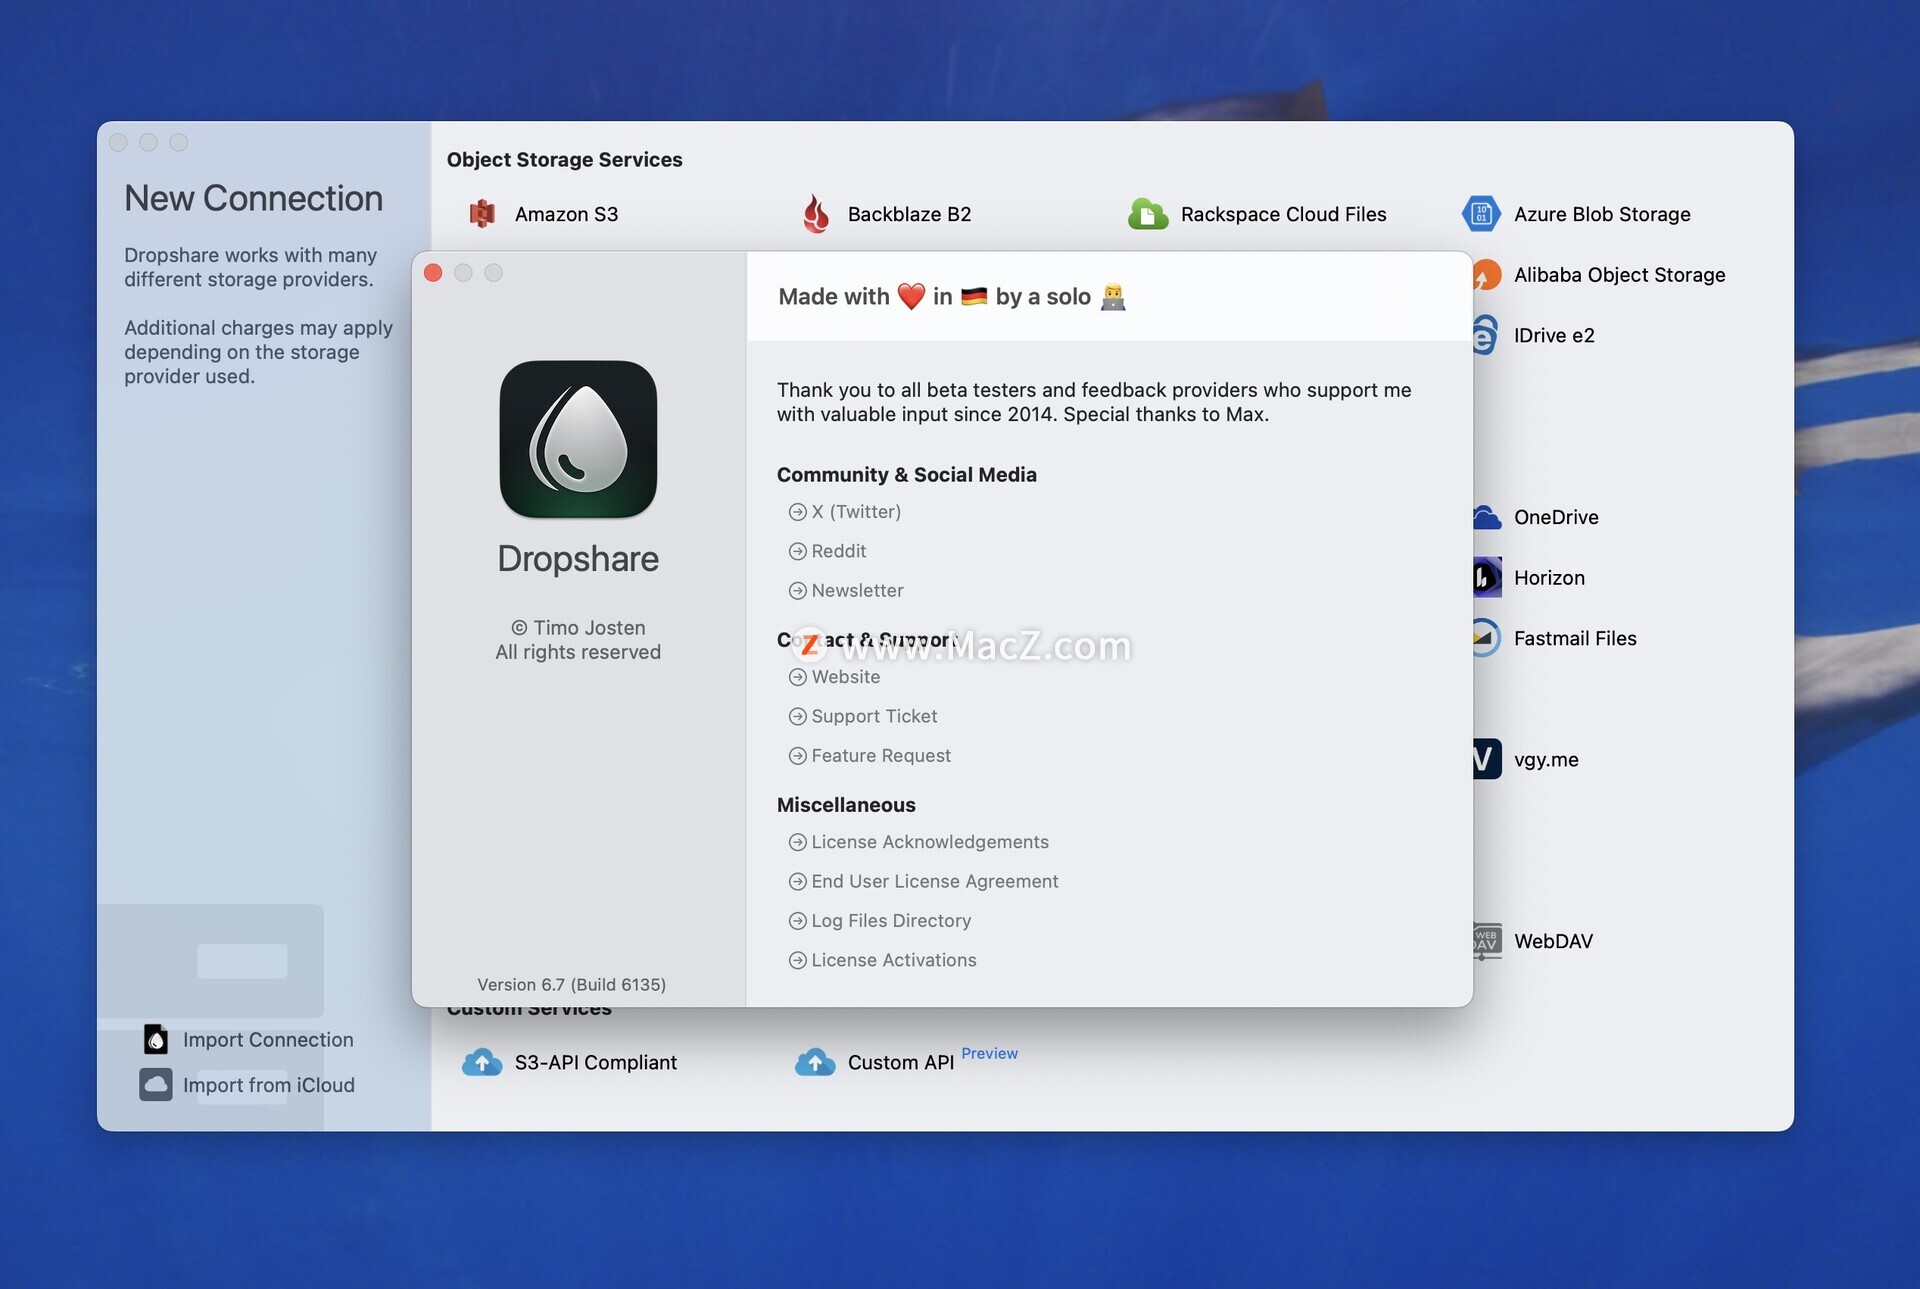Open the Support Ticket link
This screenshot has width=1920, height=1289.
tap(873, 716)
